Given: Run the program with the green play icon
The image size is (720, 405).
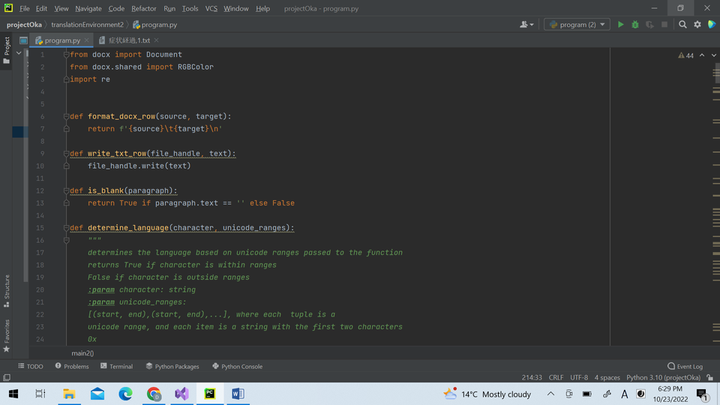Looking at the screenshot, I should [620, 24].
